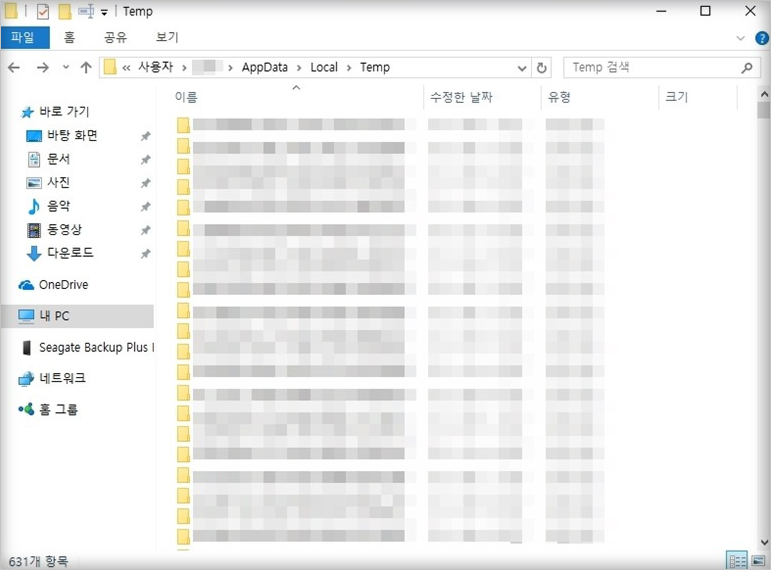This screenshot has height=570, width=771.
Task: Click New folder icon in title bar
Action: (x=64, y=11)
